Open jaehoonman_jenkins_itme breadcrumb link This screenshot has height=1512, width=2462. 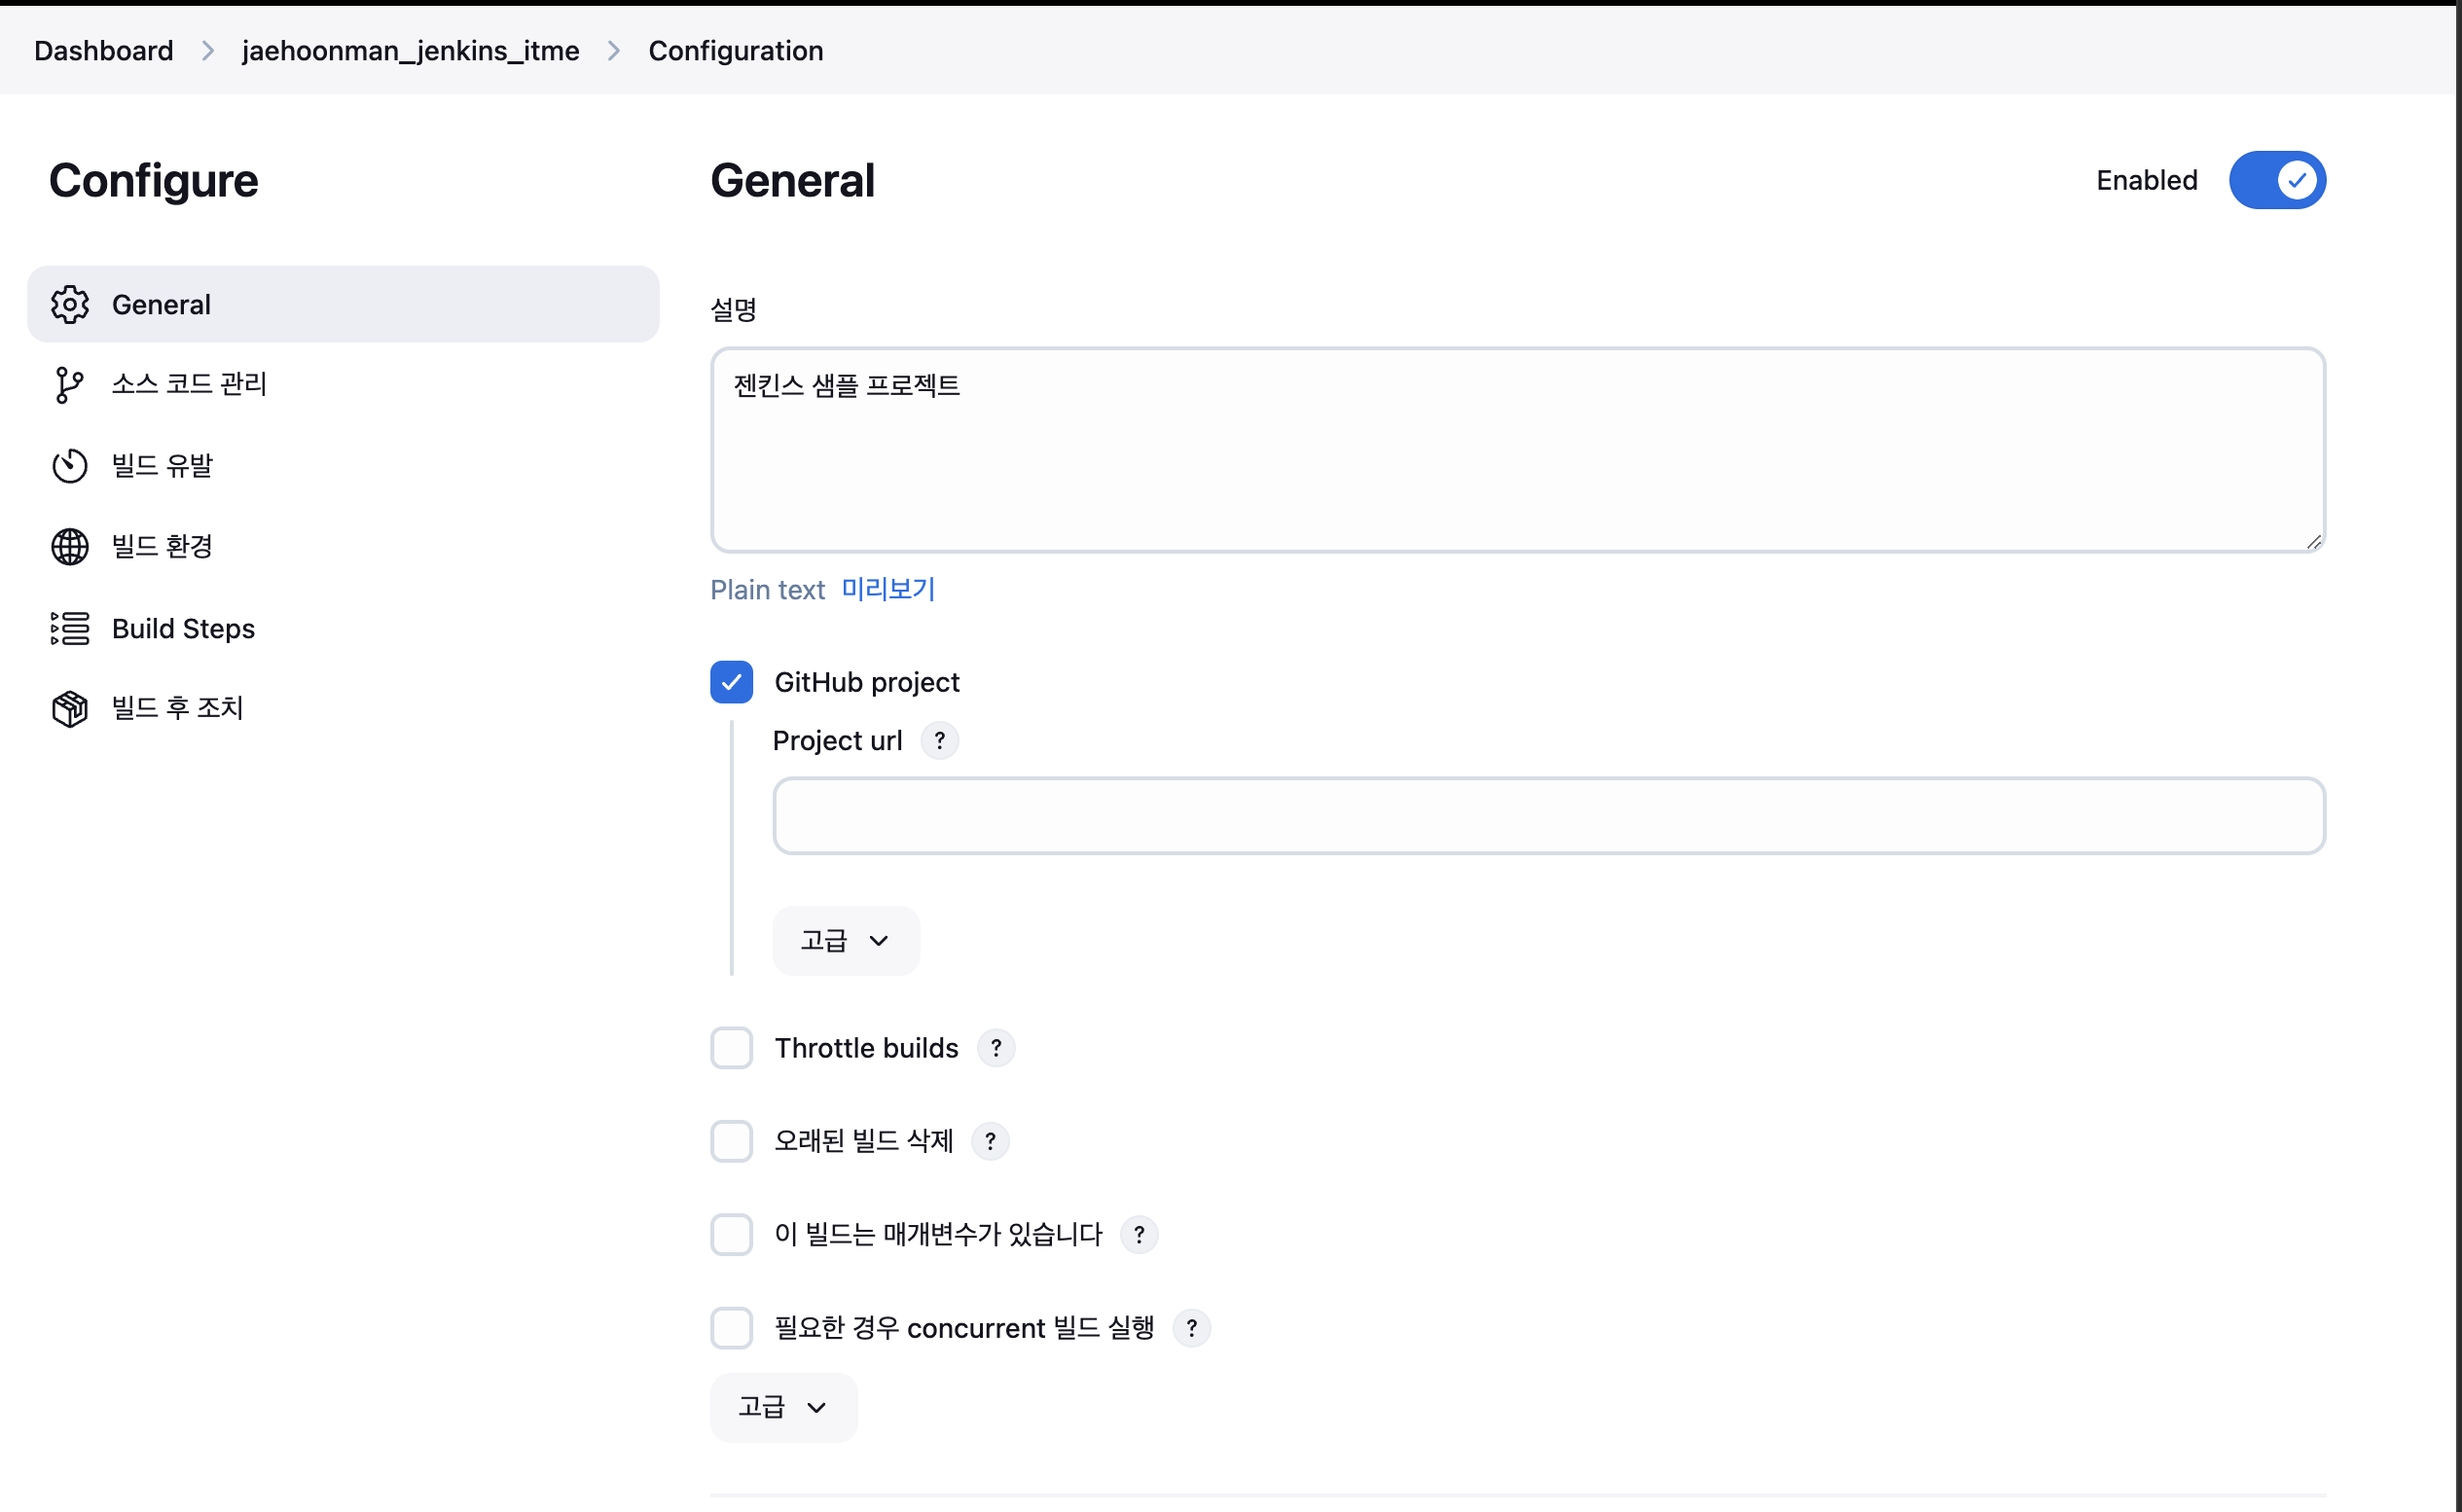pos(411,50)
